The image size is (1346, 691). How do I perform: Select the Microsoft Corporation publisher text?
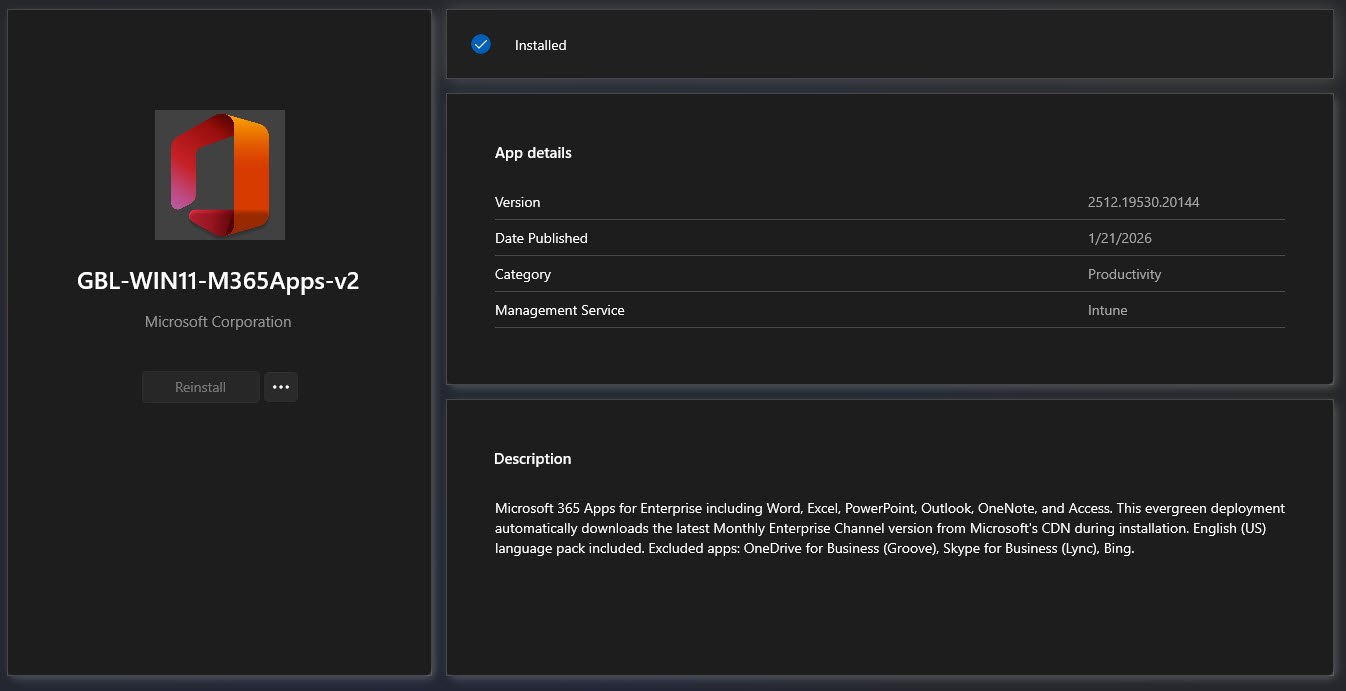pyautogui.click(x=218, y=322)
